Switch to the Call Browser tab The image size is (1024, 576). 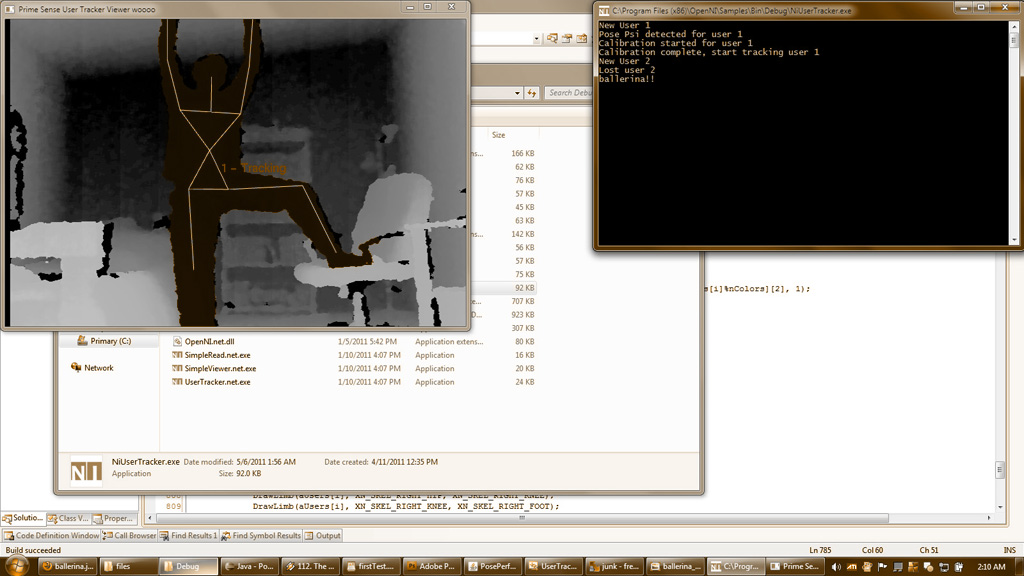tap(130, 536)
